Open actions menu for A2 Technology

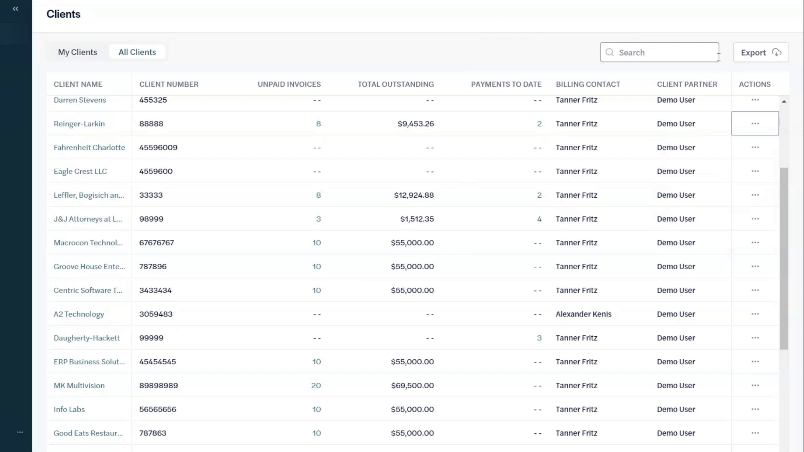click(755, 314)
